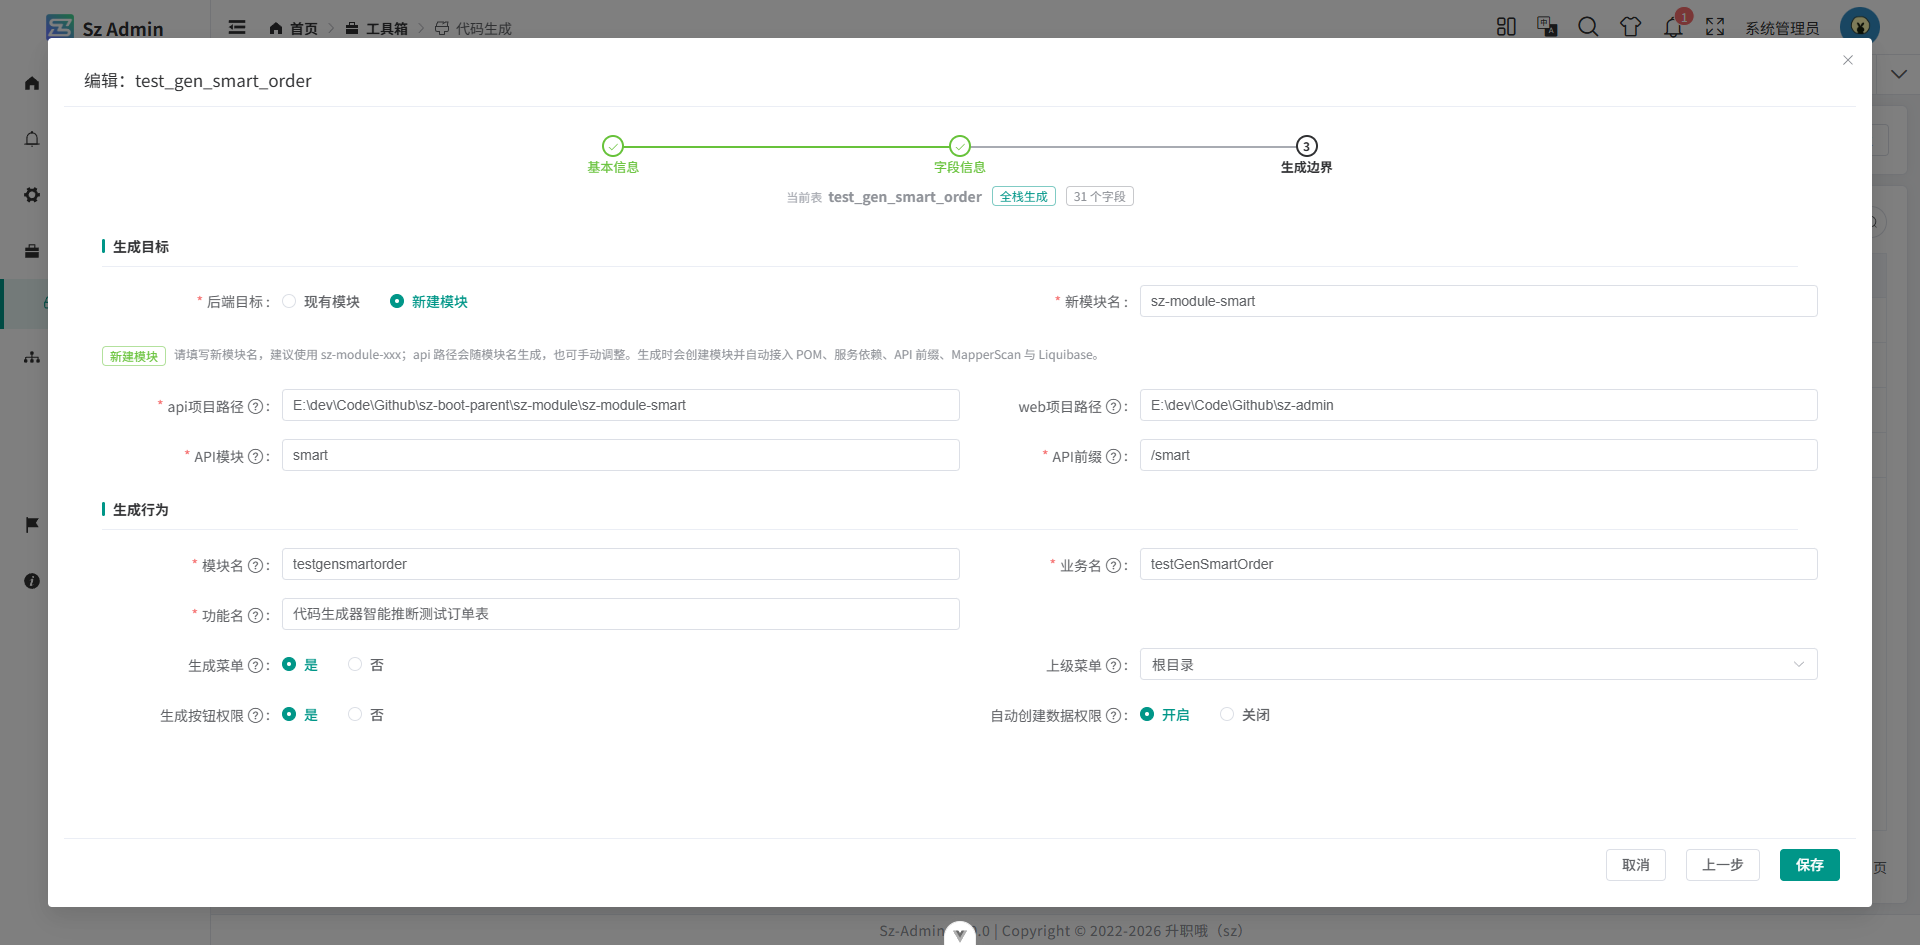
Task: Focus the API前缀 /smart input
Action: (x=1478, y=455)
